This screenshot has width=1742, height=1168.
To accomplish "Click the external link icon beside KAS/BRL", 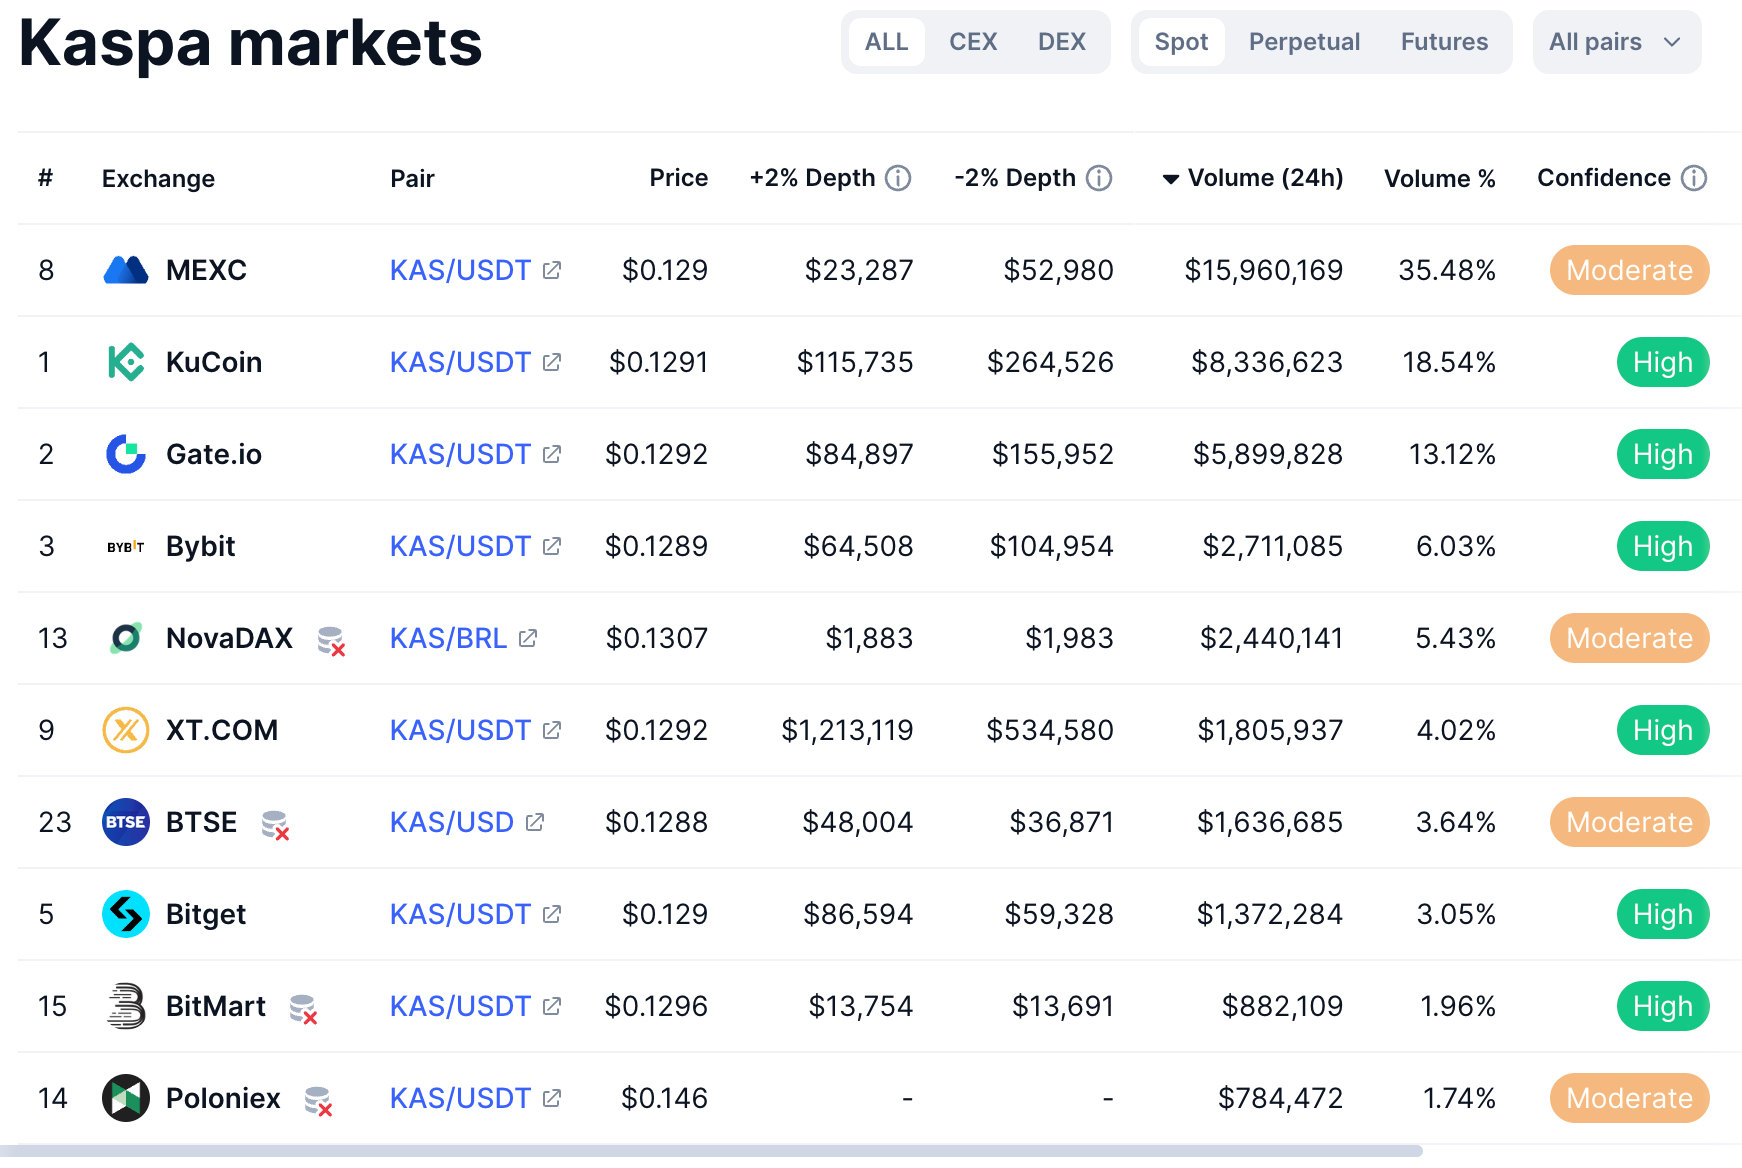I will (528, 638).
